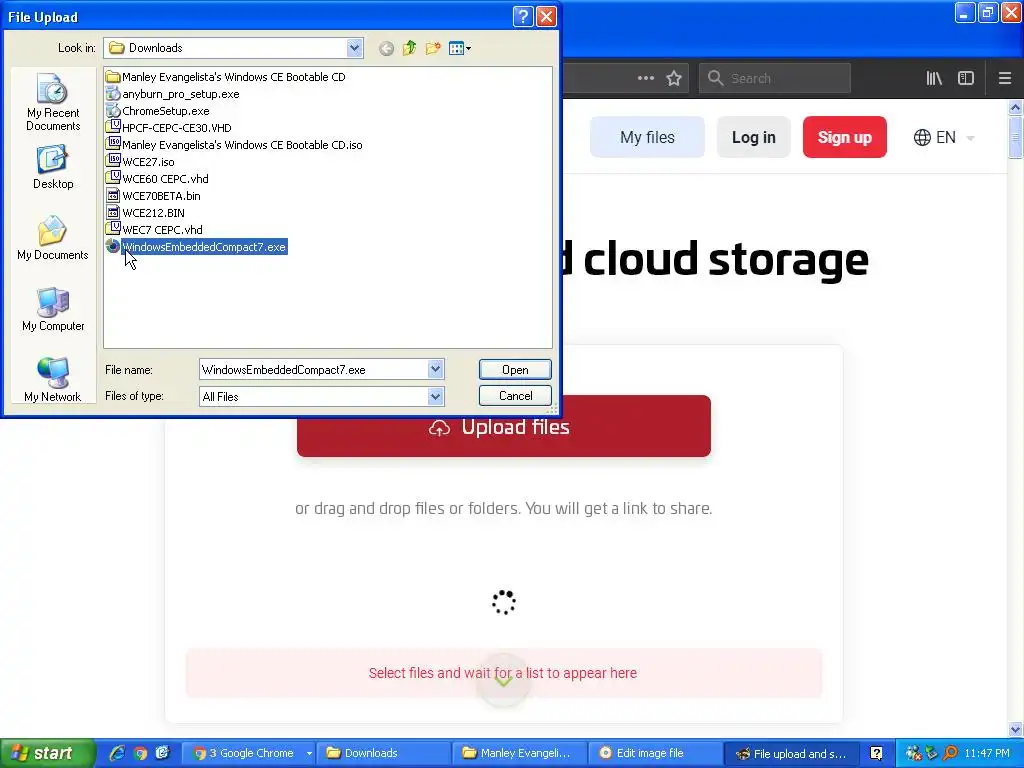Screen dimensions: 1024x768
Task: Open My Network places in dialog
Action: pos(53,380)
